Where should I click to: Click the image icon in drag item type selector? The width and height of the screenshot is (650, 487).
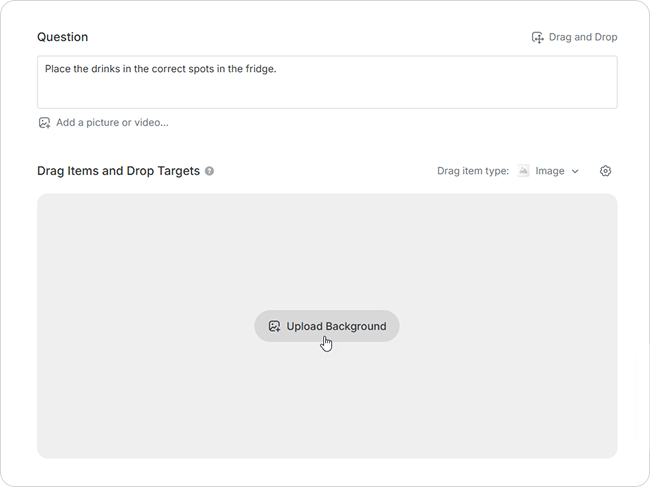[x=524, y=171]
